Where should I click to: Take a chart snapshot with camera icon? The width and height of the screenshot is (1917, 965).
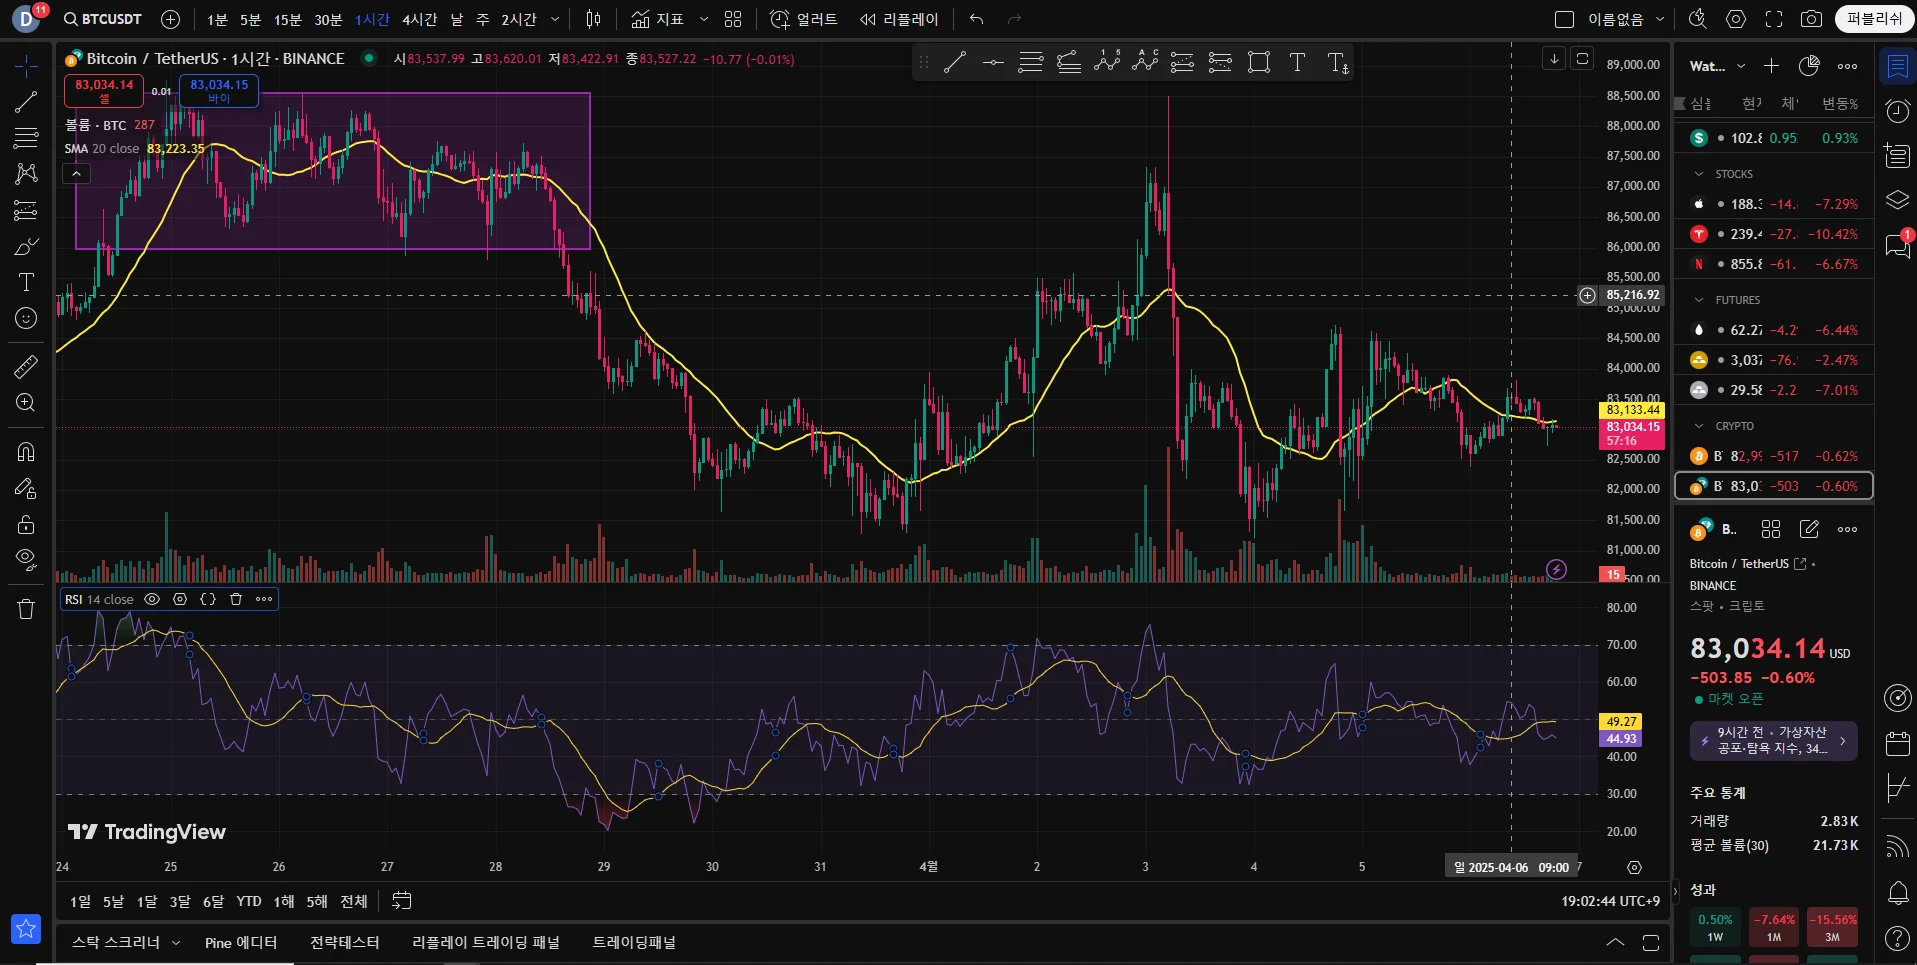1811,19
